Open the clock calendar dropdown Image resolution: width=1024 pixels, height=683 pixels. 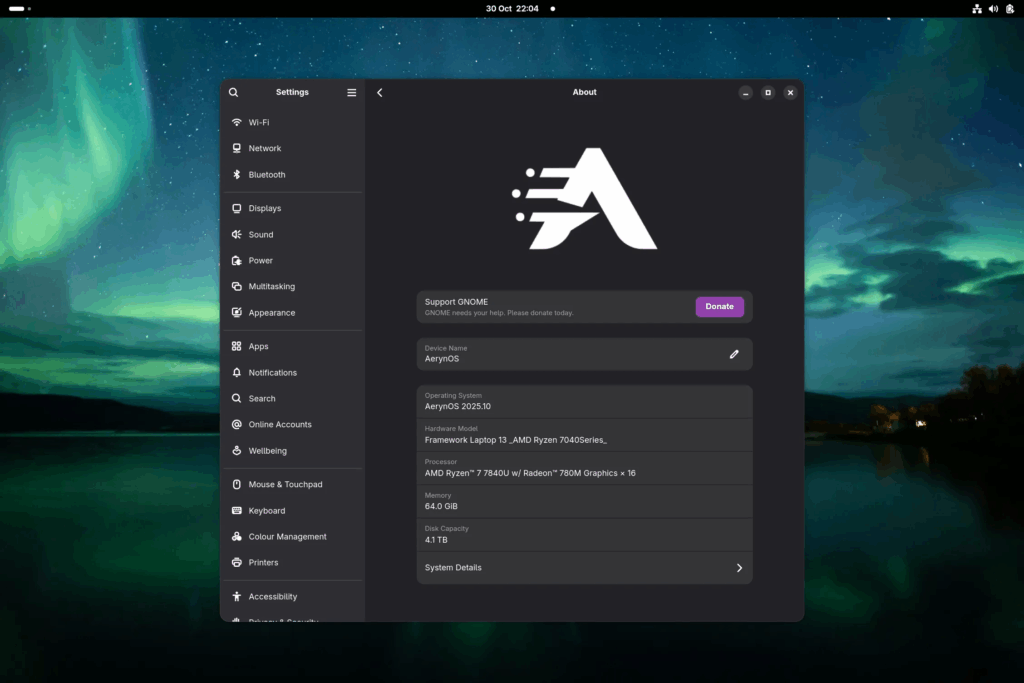point(512,8)
